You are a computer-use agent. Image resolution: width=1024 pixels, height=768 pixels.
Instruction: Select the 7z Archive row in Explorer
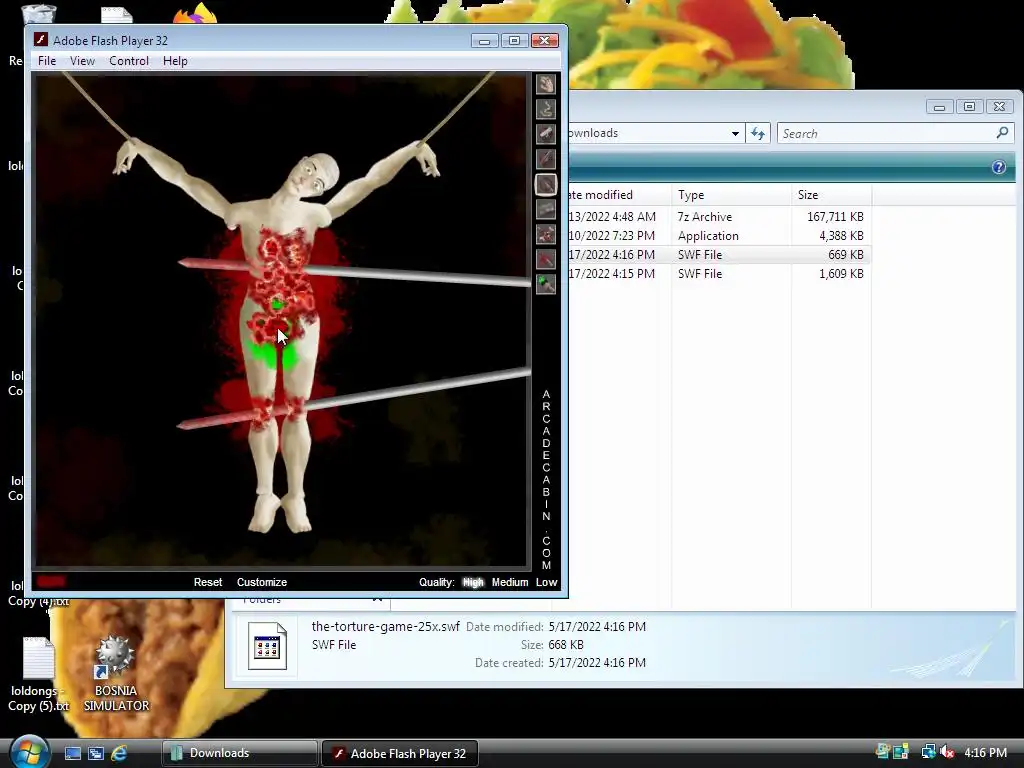click(718, 217)
